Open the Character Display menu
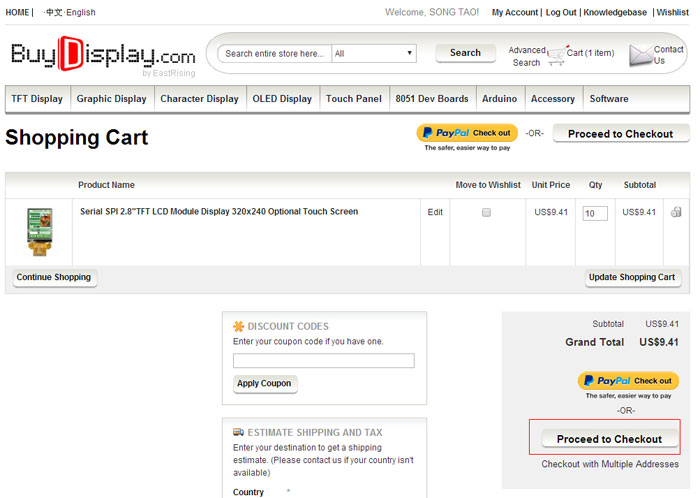This screenshot has height=498, width=700. 200,99
